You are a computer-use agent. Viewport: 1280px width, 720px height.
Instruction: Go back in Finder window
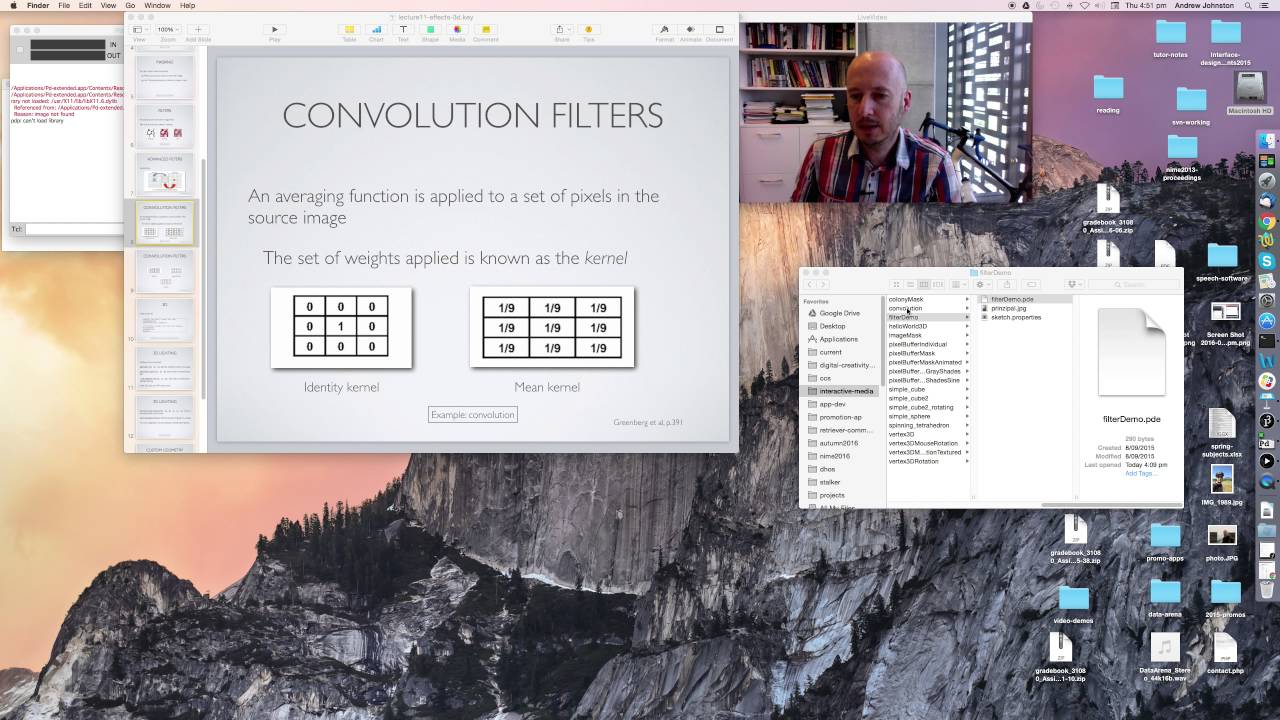tap(810, 284)
